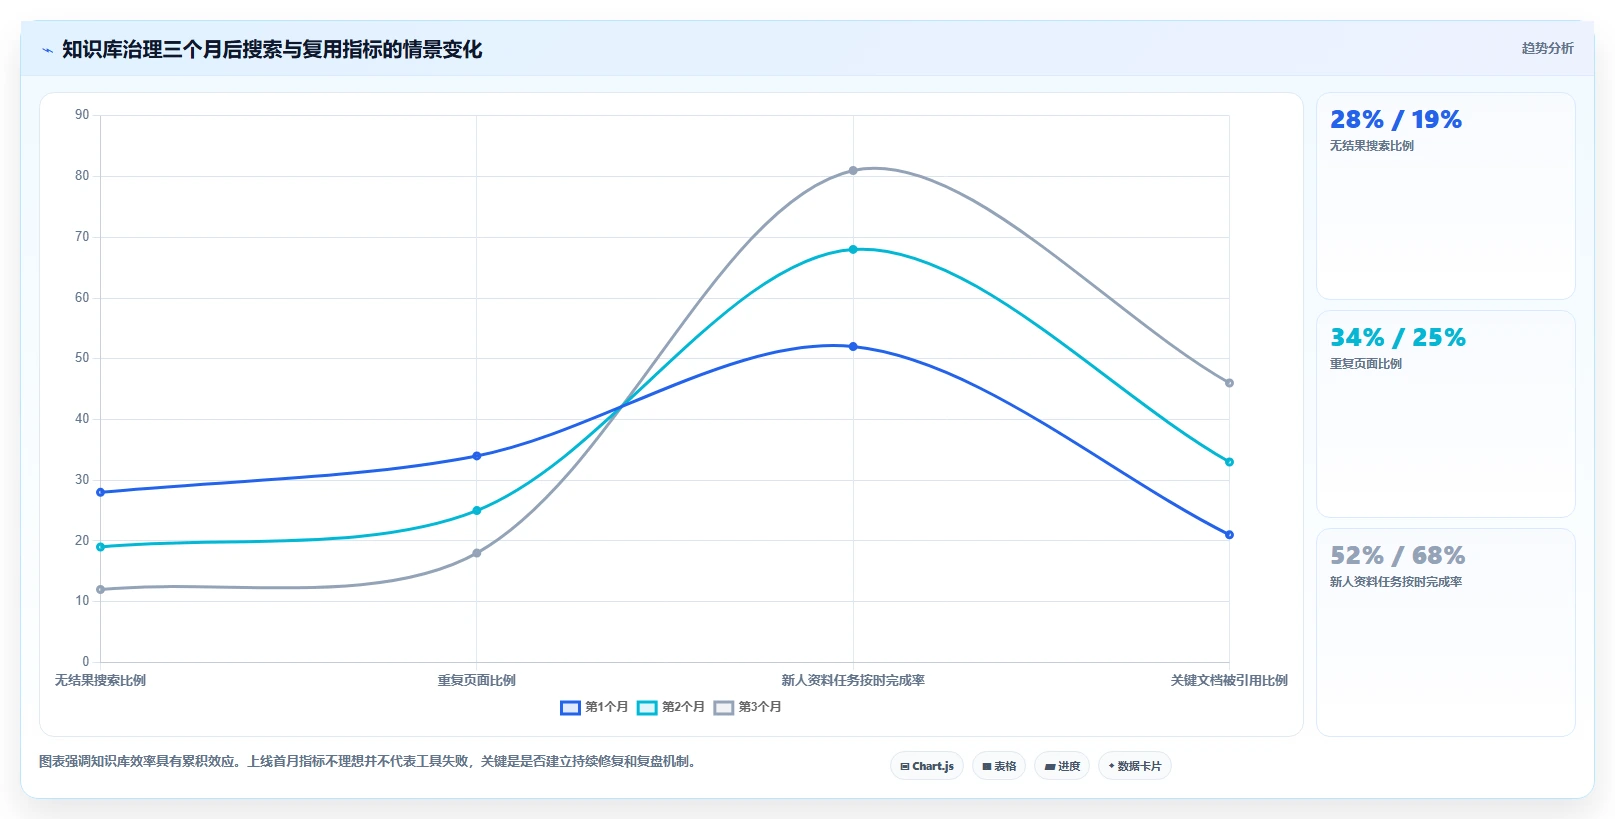Click the card caption 新人资料任务按时完成率
The image size is (1615, 819).
click(x=1395, y=582)
